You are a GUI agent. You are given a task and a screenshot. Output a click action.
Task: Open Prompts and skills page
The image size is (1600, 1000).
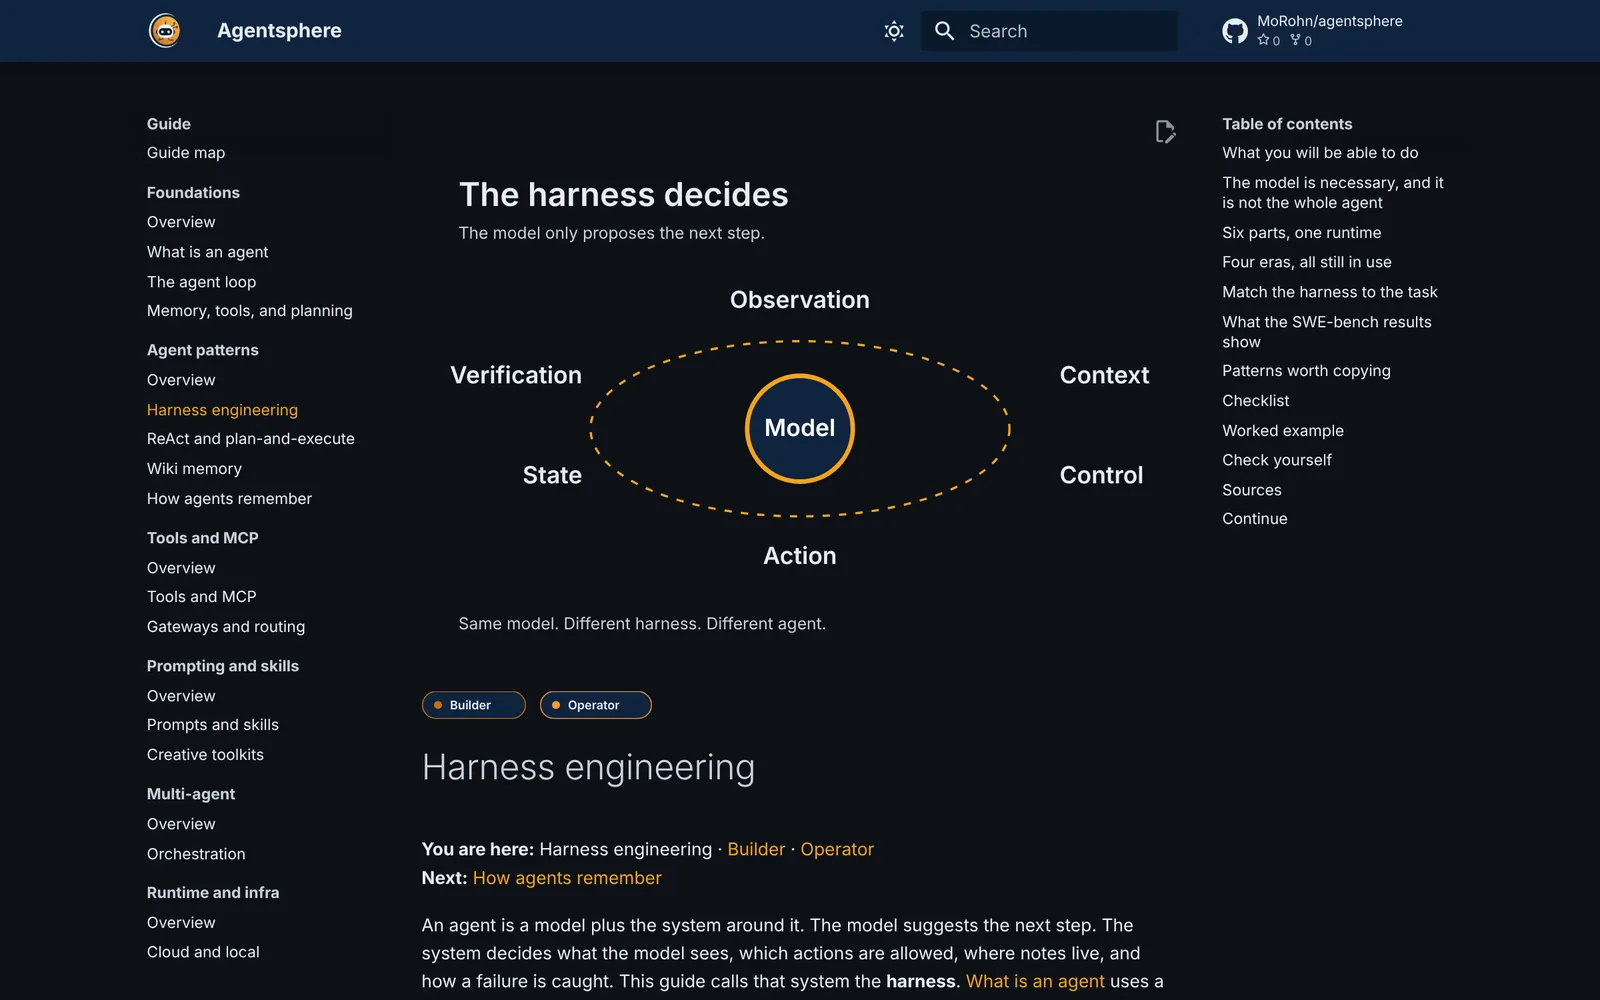213,725
